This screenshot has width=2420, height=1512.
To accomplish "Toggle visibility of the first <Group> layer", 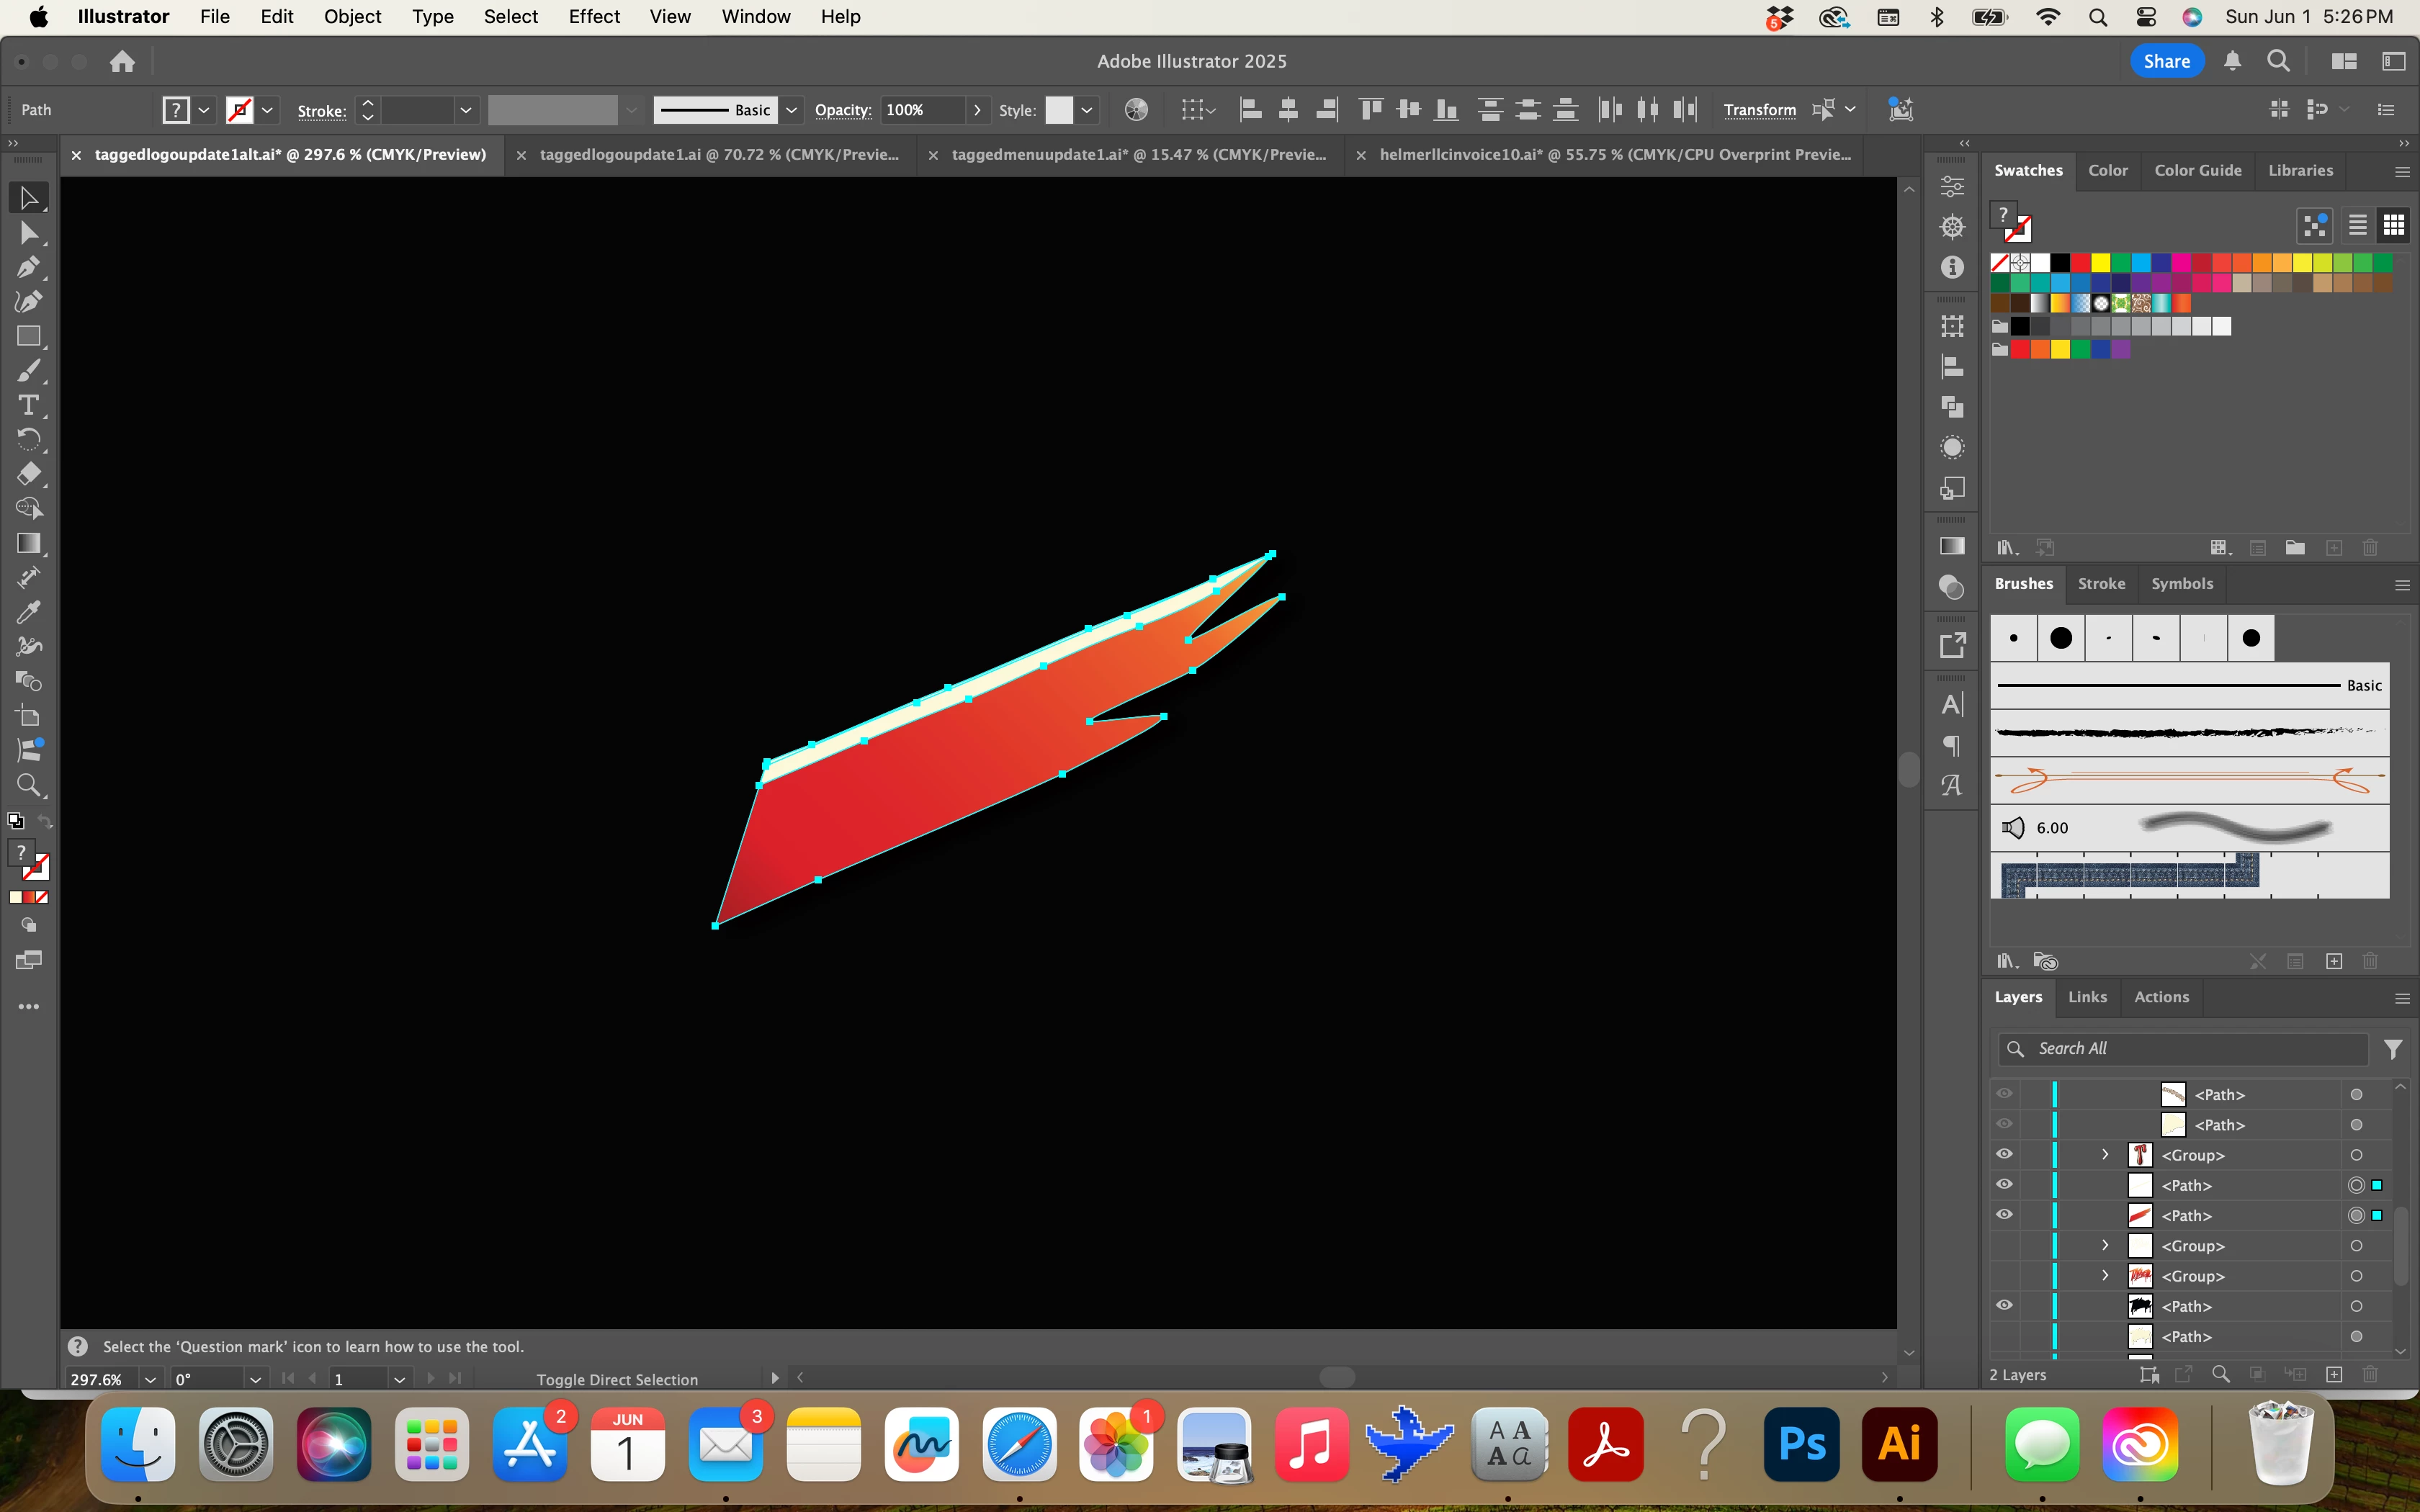I will 2004,1154.
